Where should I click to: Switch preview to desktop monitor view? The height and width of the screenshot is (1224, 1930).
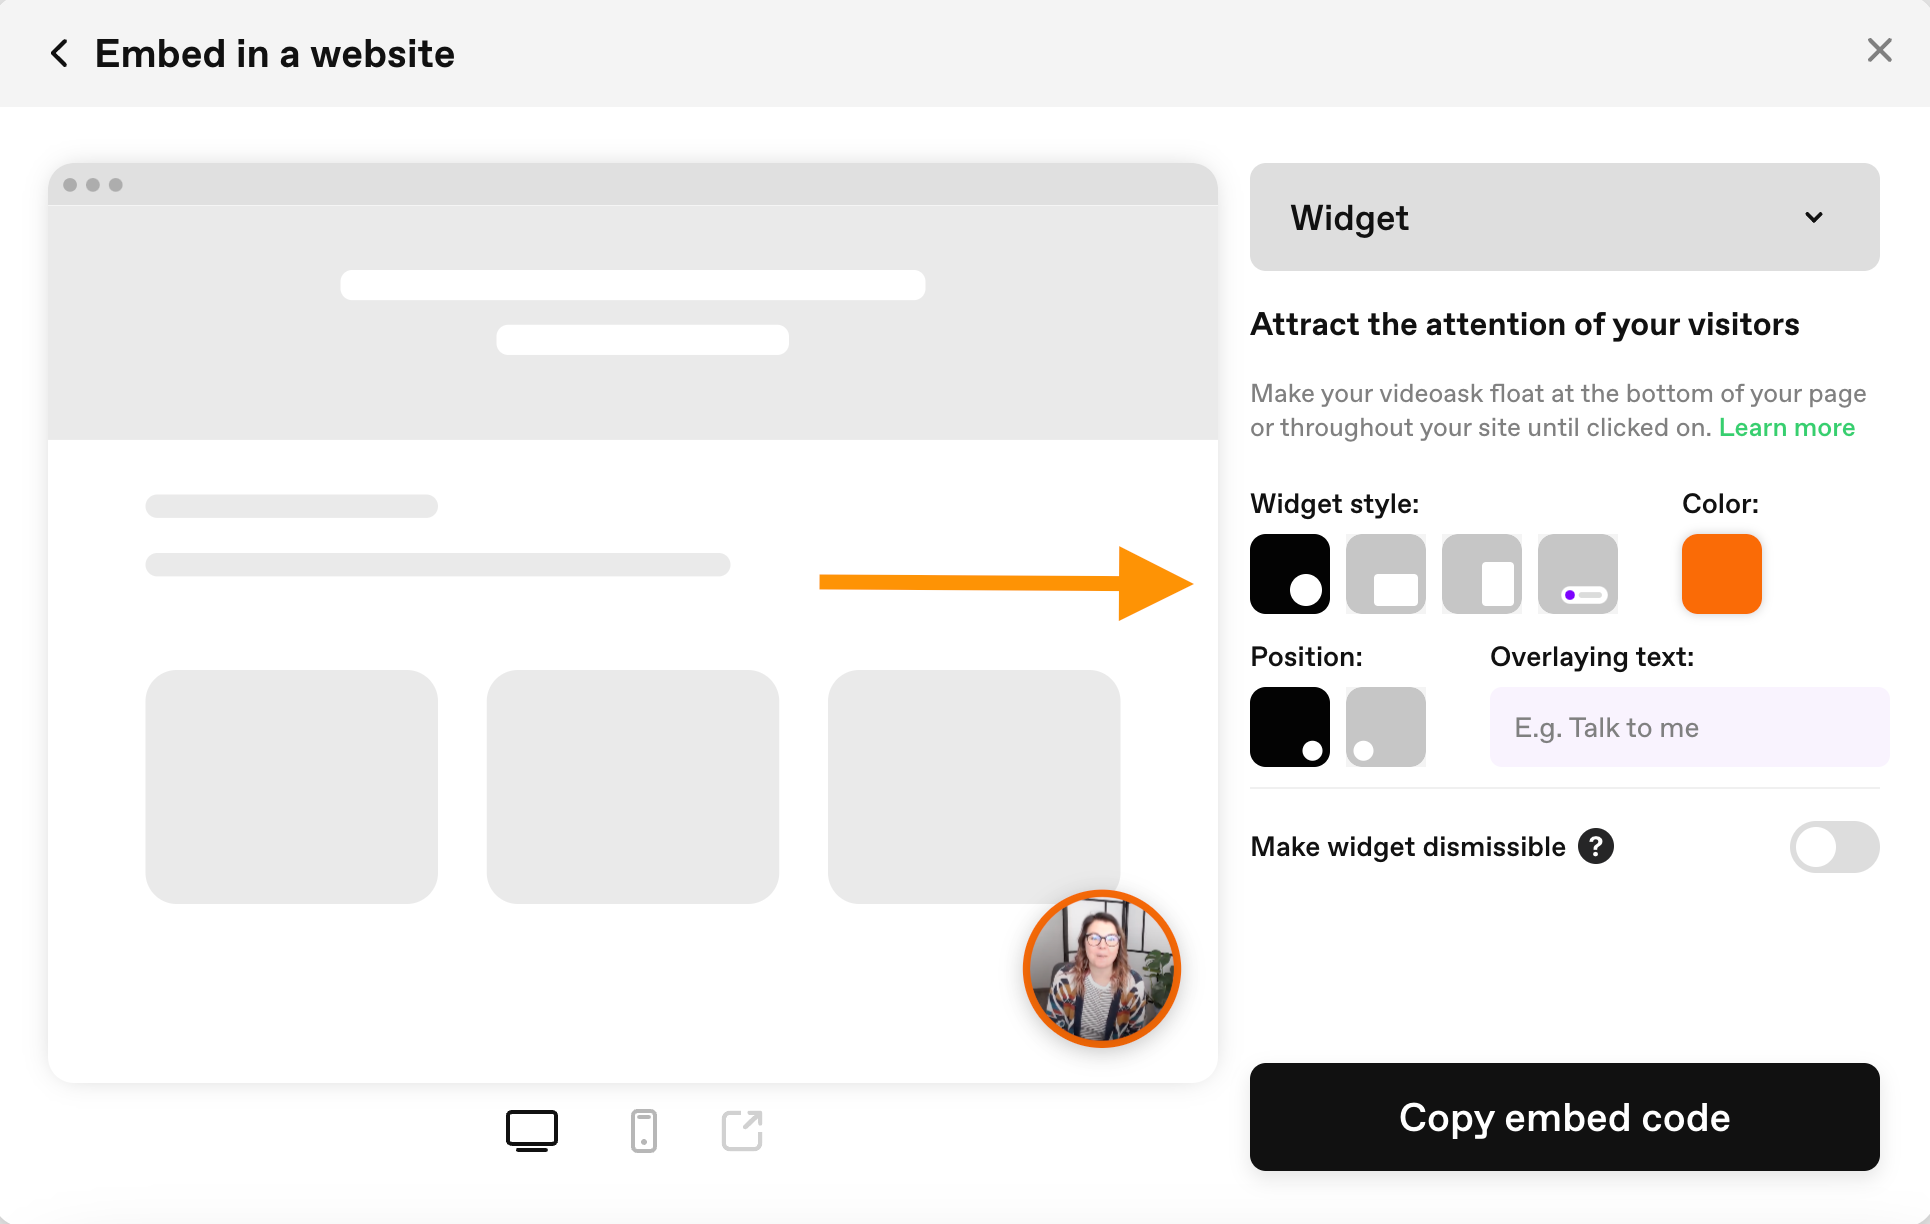(x=532, y=1131)
